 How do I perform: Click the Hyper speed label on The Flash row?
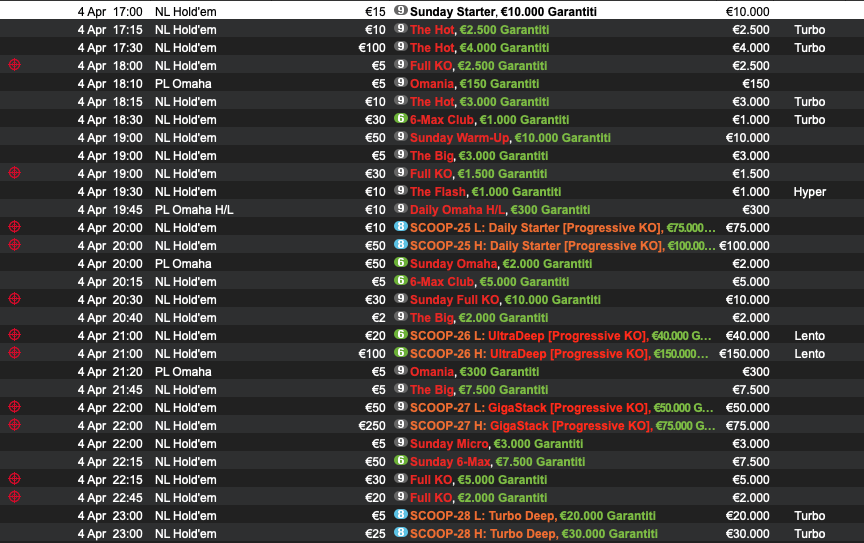(x=809, y=192)
